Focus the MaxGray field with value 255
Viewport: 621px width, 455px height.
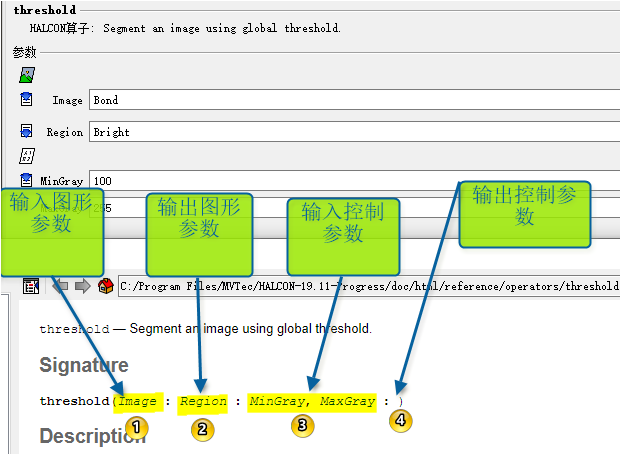(354, 208)
